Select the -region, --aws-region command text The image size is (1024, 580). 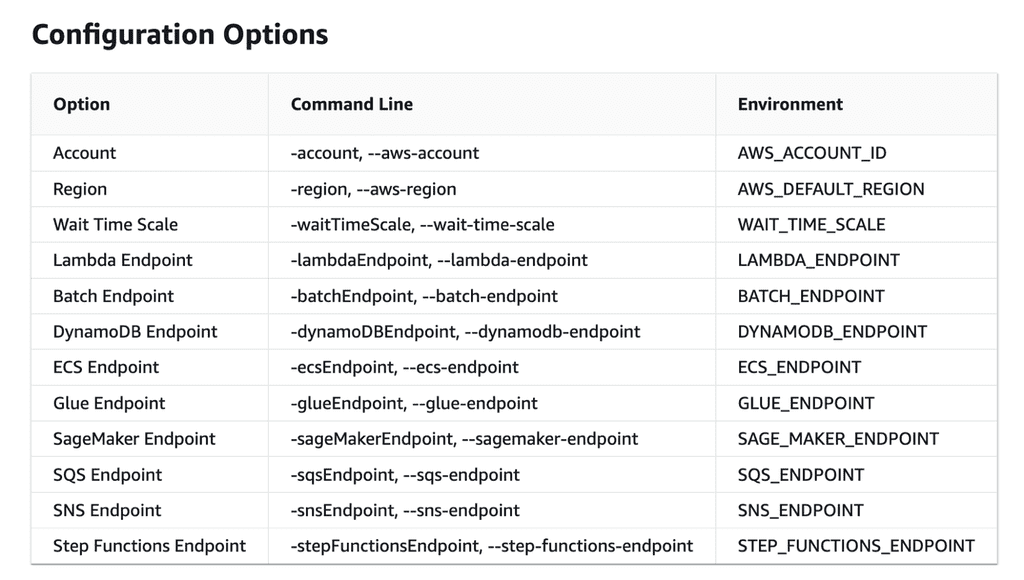click(374, 189)
